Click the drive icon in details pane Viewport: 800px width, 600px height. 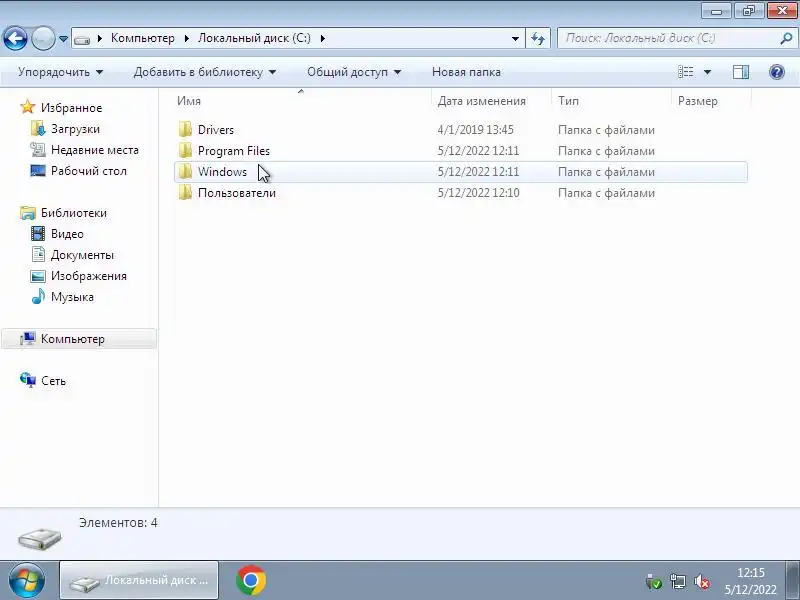pos(40,539)
